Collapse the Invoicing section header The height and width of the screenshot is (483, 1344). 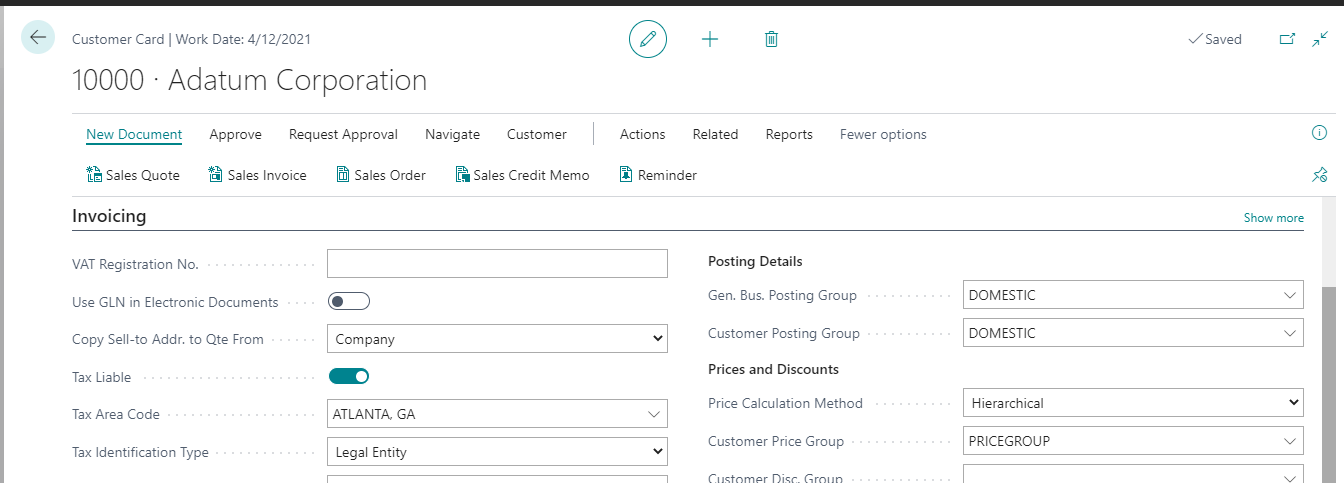click(109, 216)
